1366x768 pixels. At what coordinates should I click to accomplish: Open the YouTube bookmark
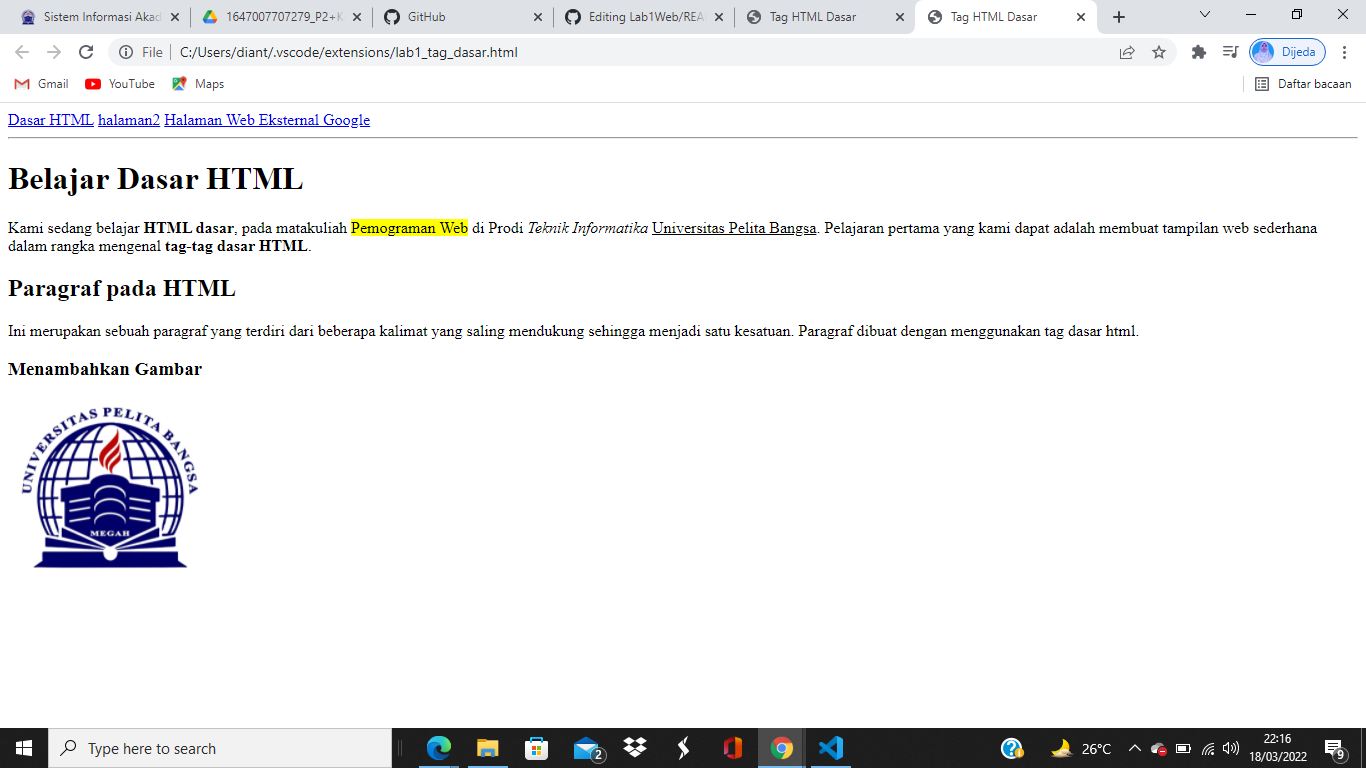[x=120, y=84]
